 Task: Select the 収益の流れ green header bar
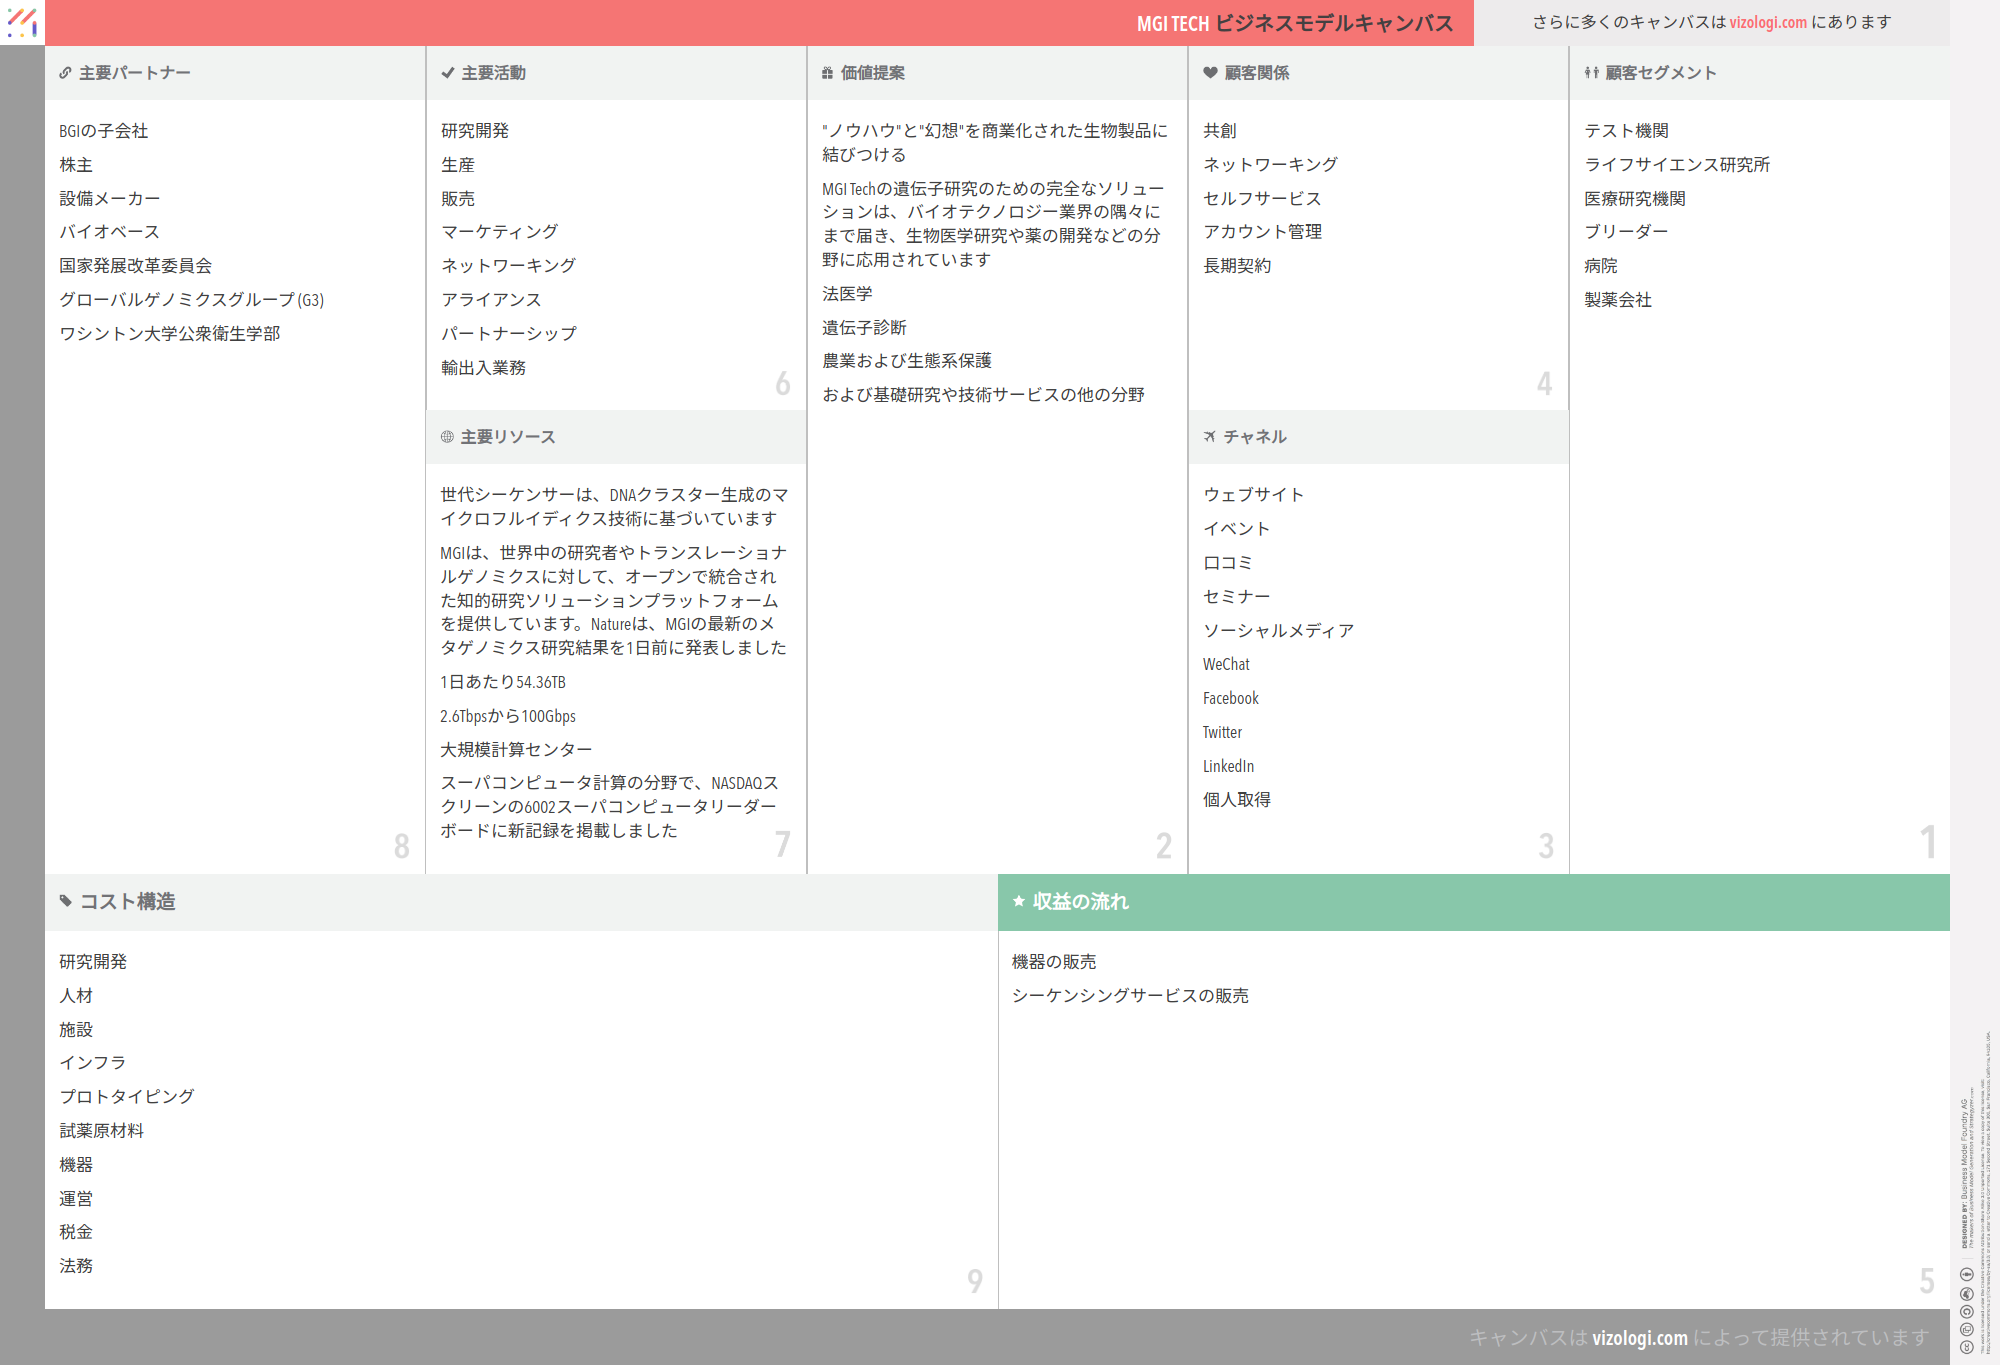[x=1473, y=902]
